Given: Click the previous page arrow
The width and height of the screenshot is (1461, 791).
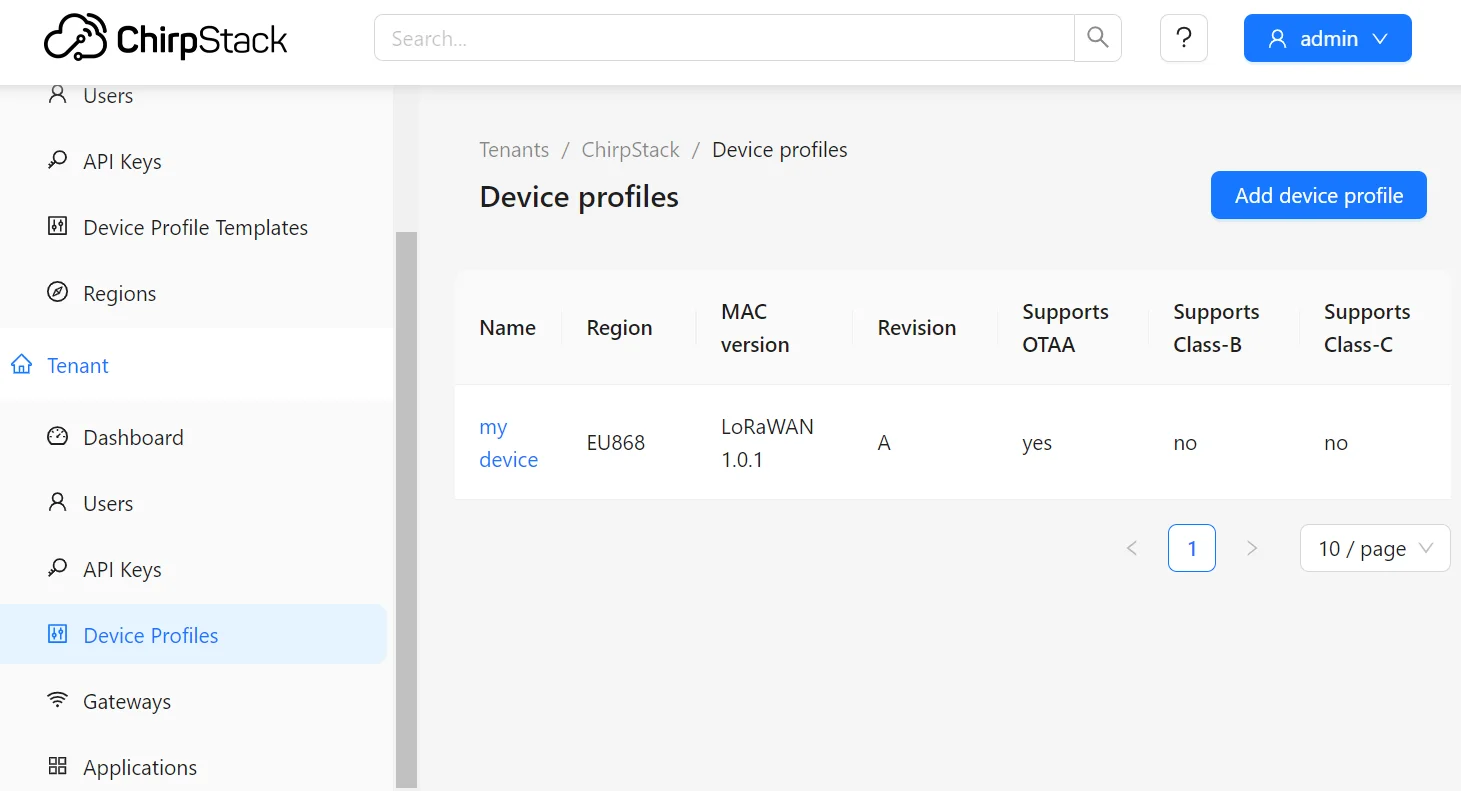Looking at the screenshot, I should point(1132,548).
